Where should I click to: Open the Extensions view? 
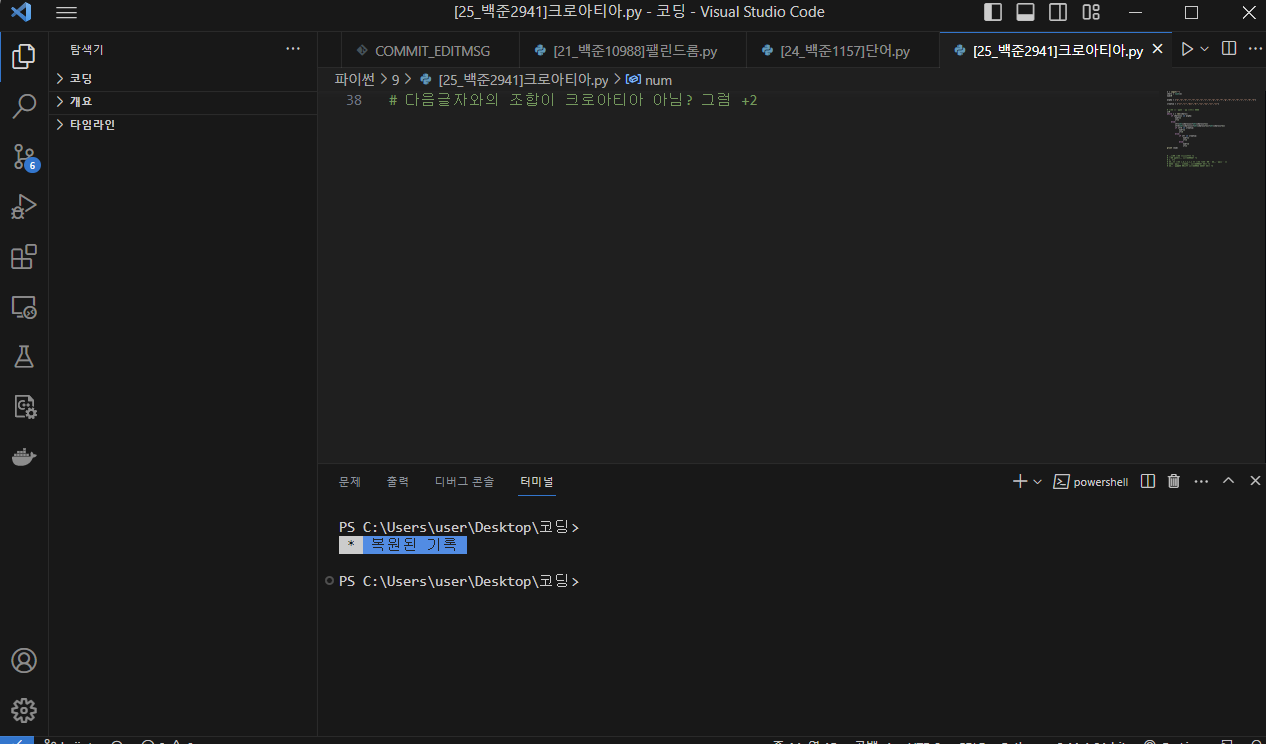[x=24, y=256]
